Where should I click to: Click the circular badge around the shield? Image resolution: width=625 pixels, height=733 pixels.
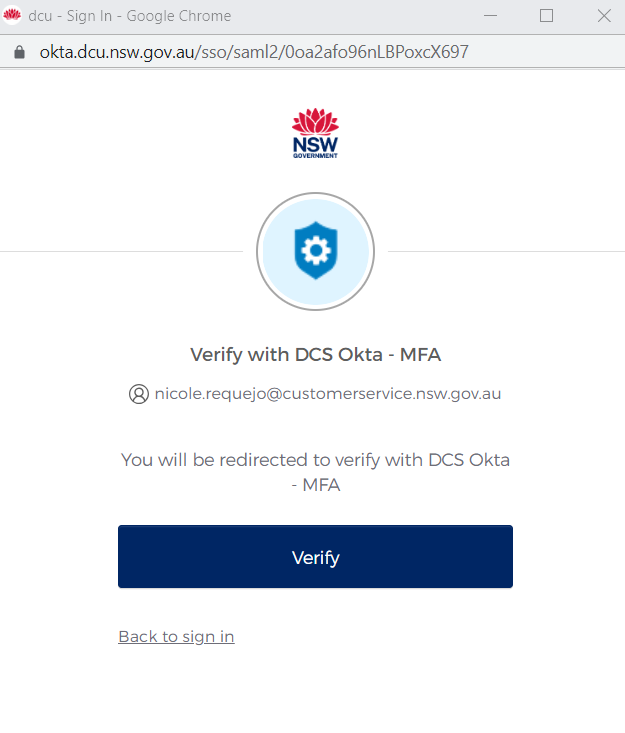click(316, 252)
